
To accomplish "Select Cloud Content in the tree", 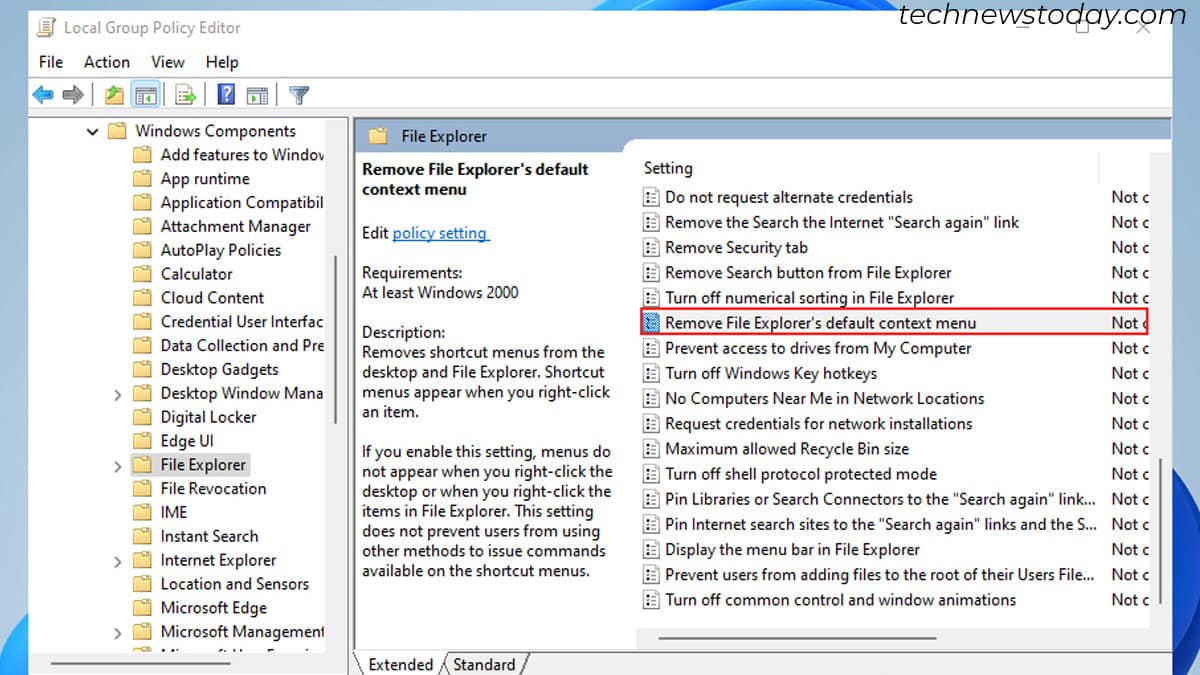I will [x=212, y=298].
